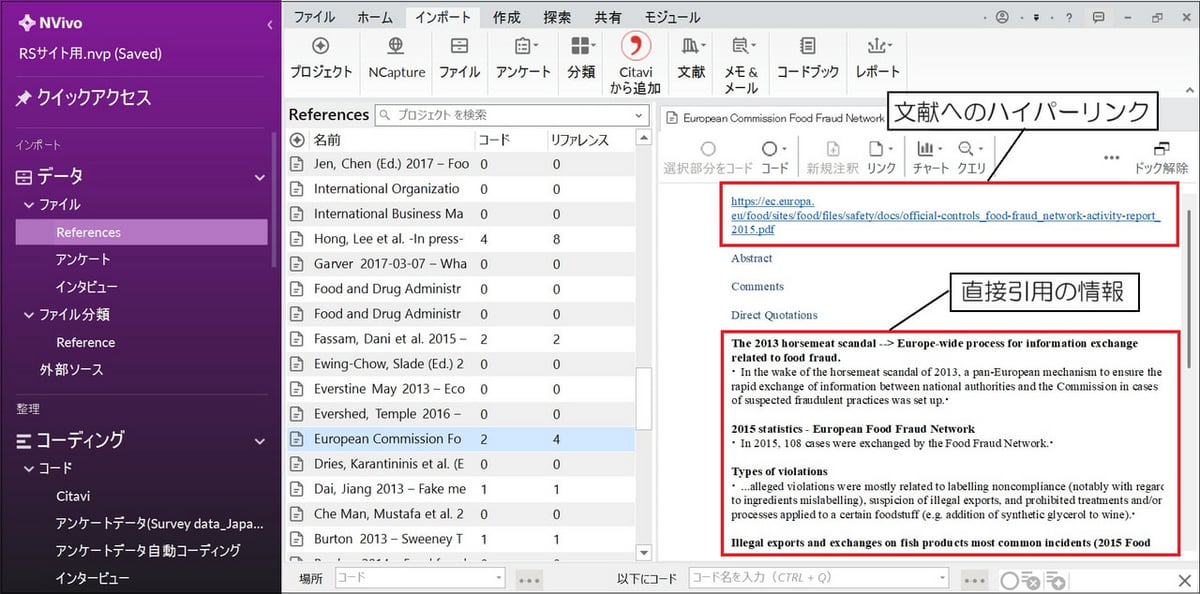The image size is (1200, 594).
Task: Select アンケート under ファイル in sidebar
Action: click(83, 259)
